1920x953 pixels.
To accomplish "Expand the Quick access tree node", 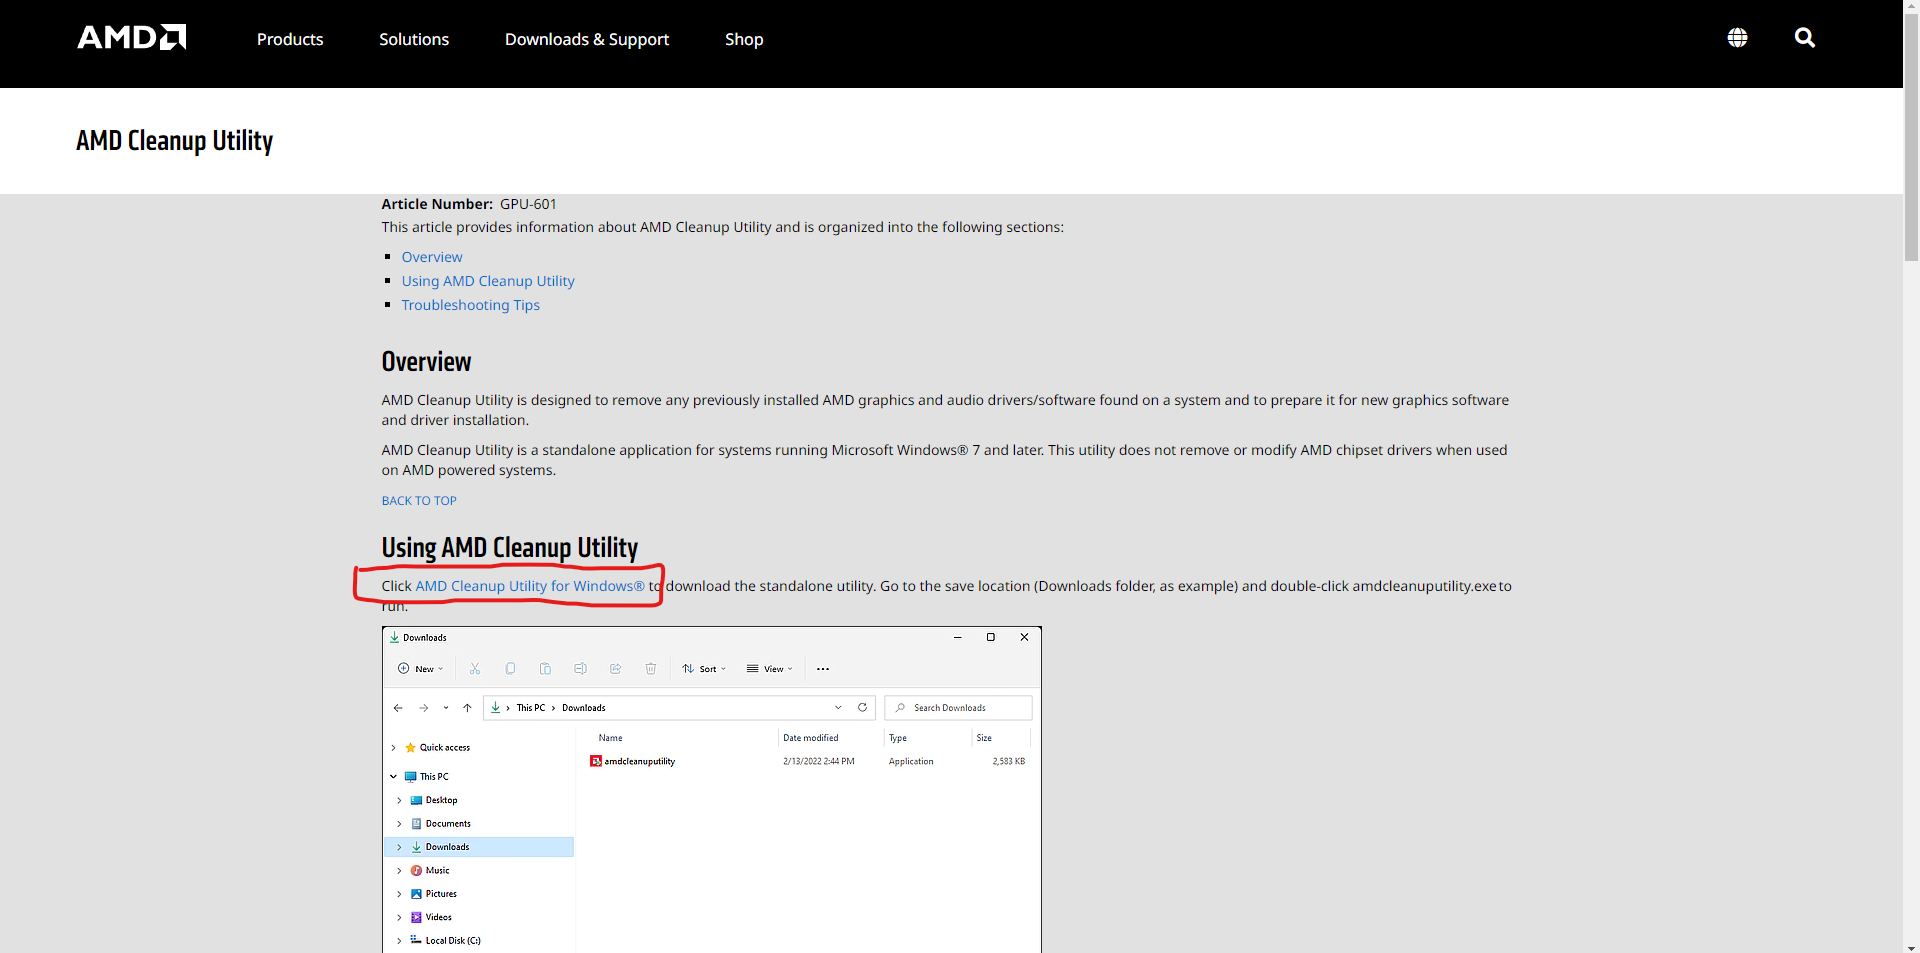I will pyautogui.click(x=393, y=748).
